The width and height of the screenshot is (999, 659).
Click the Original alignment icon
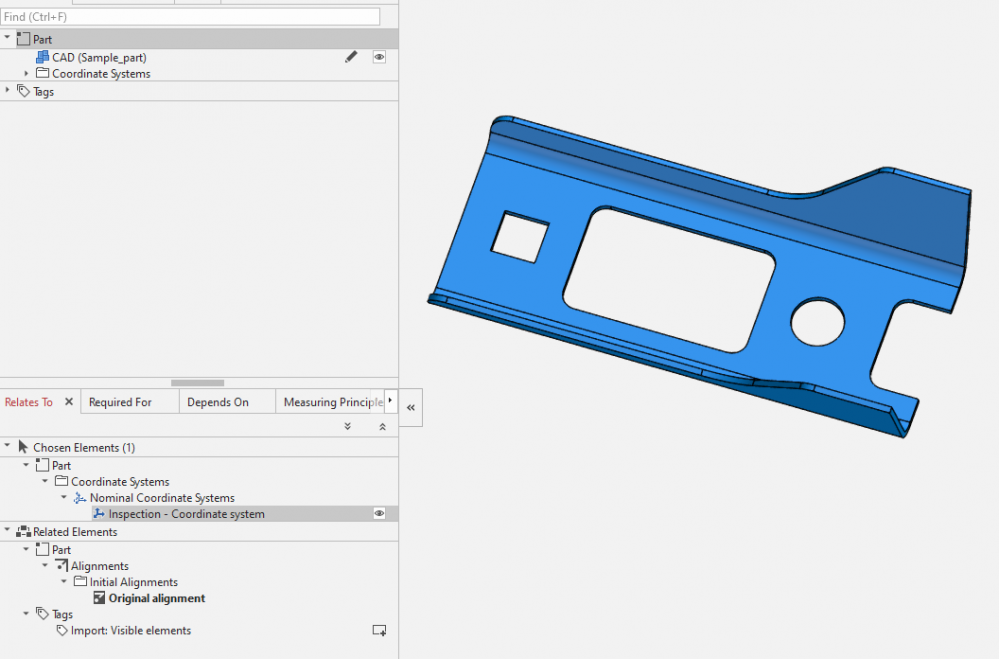click(99, 598)
